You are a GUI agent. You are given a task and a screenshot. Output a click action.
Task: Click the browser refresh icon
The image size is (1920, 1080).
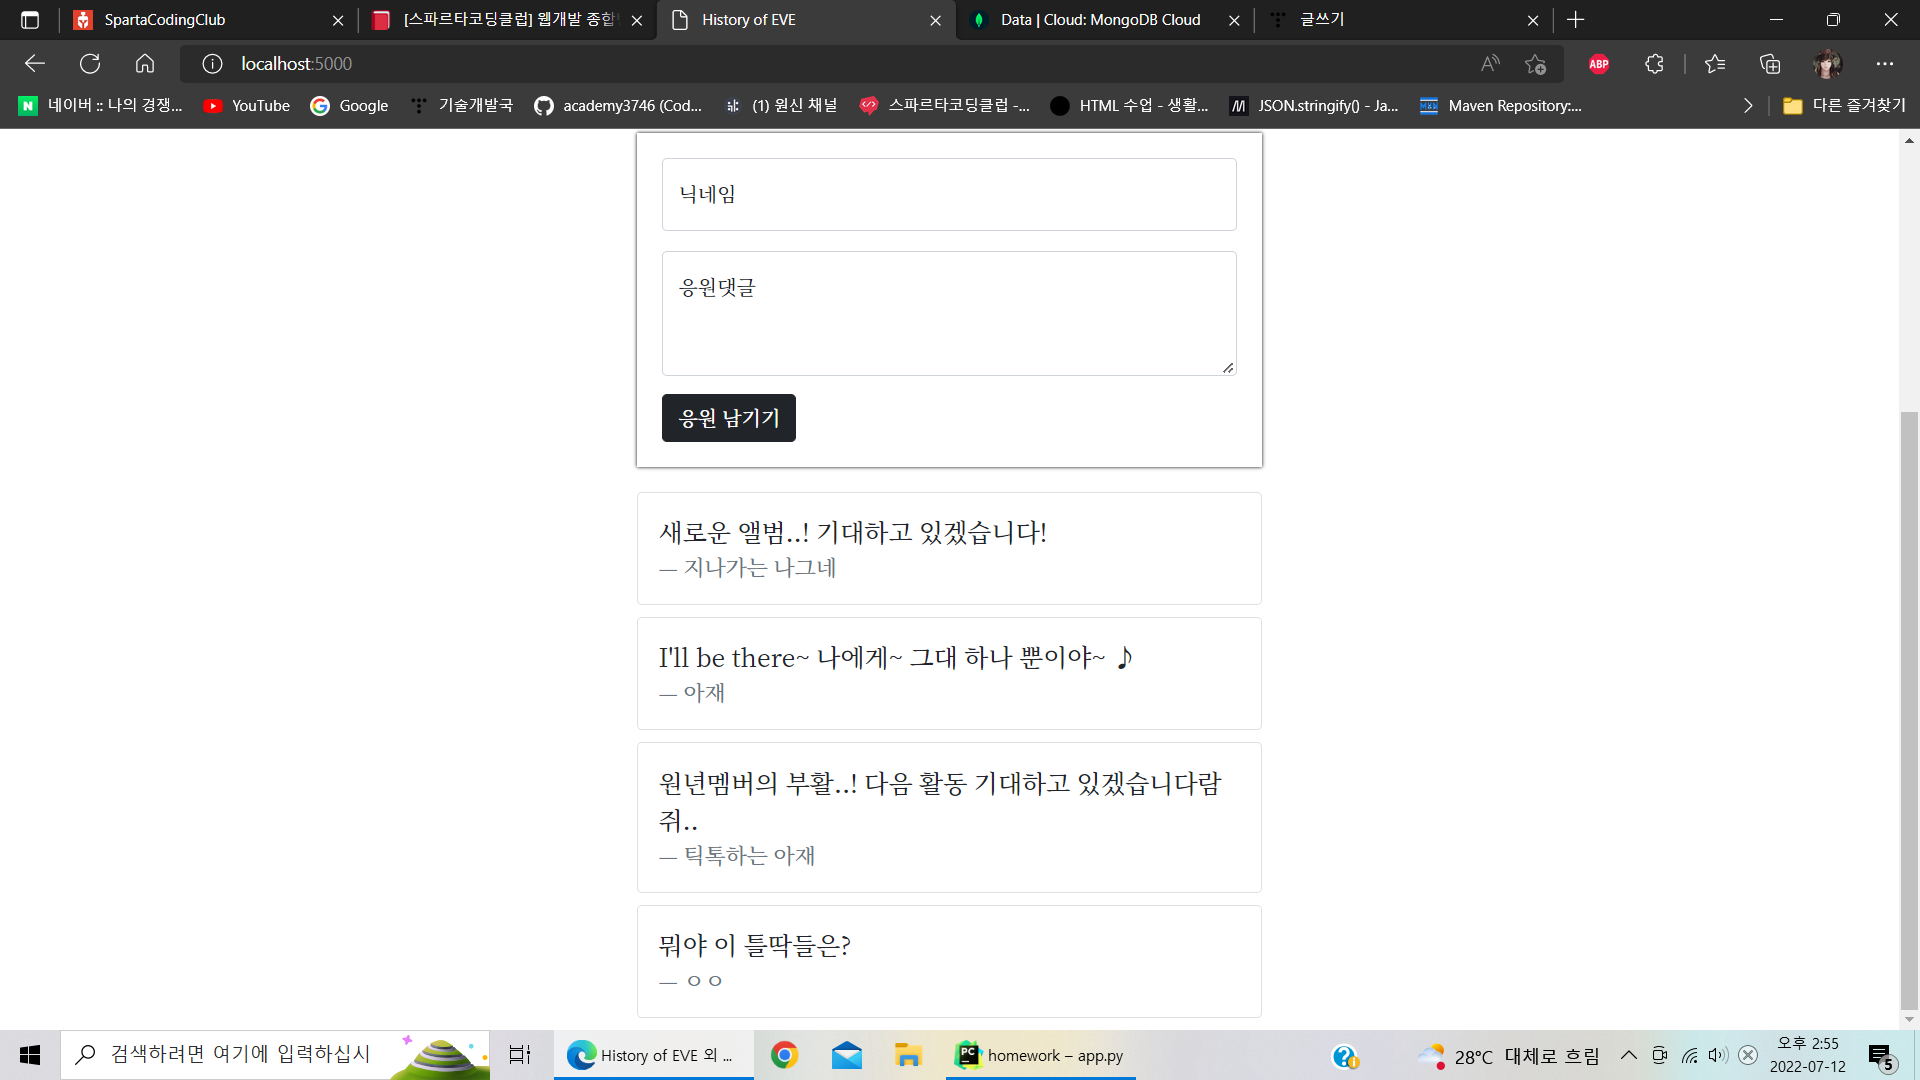90,64
